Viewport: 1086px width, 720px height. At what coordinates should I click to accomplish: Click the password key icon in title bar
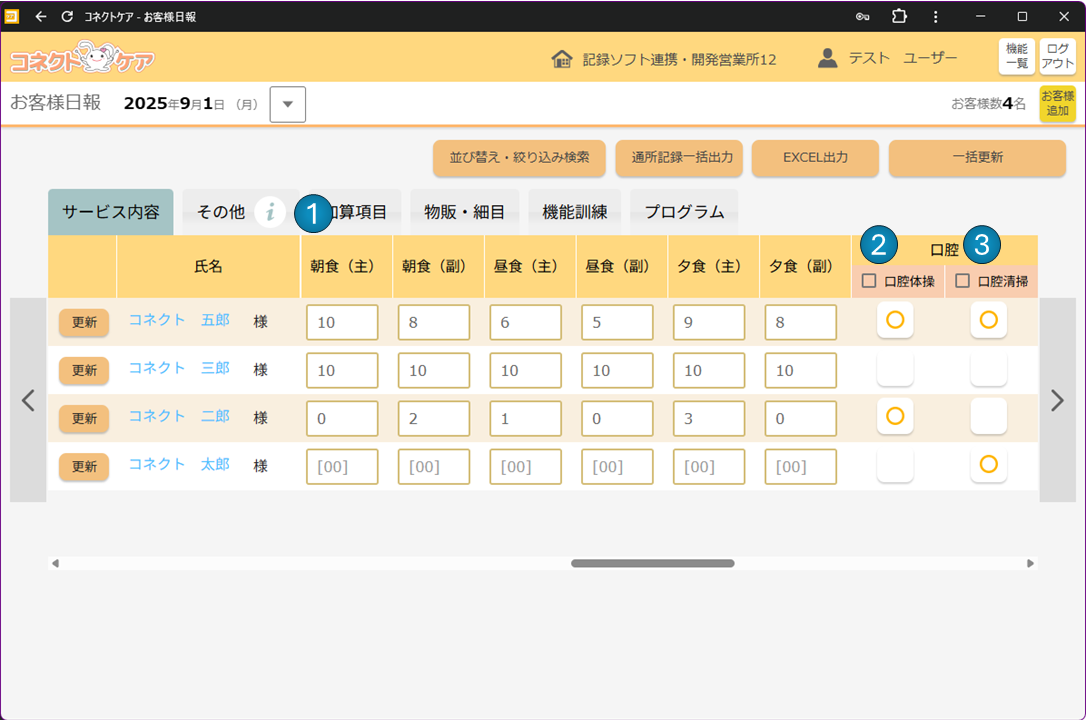(863, 17)
